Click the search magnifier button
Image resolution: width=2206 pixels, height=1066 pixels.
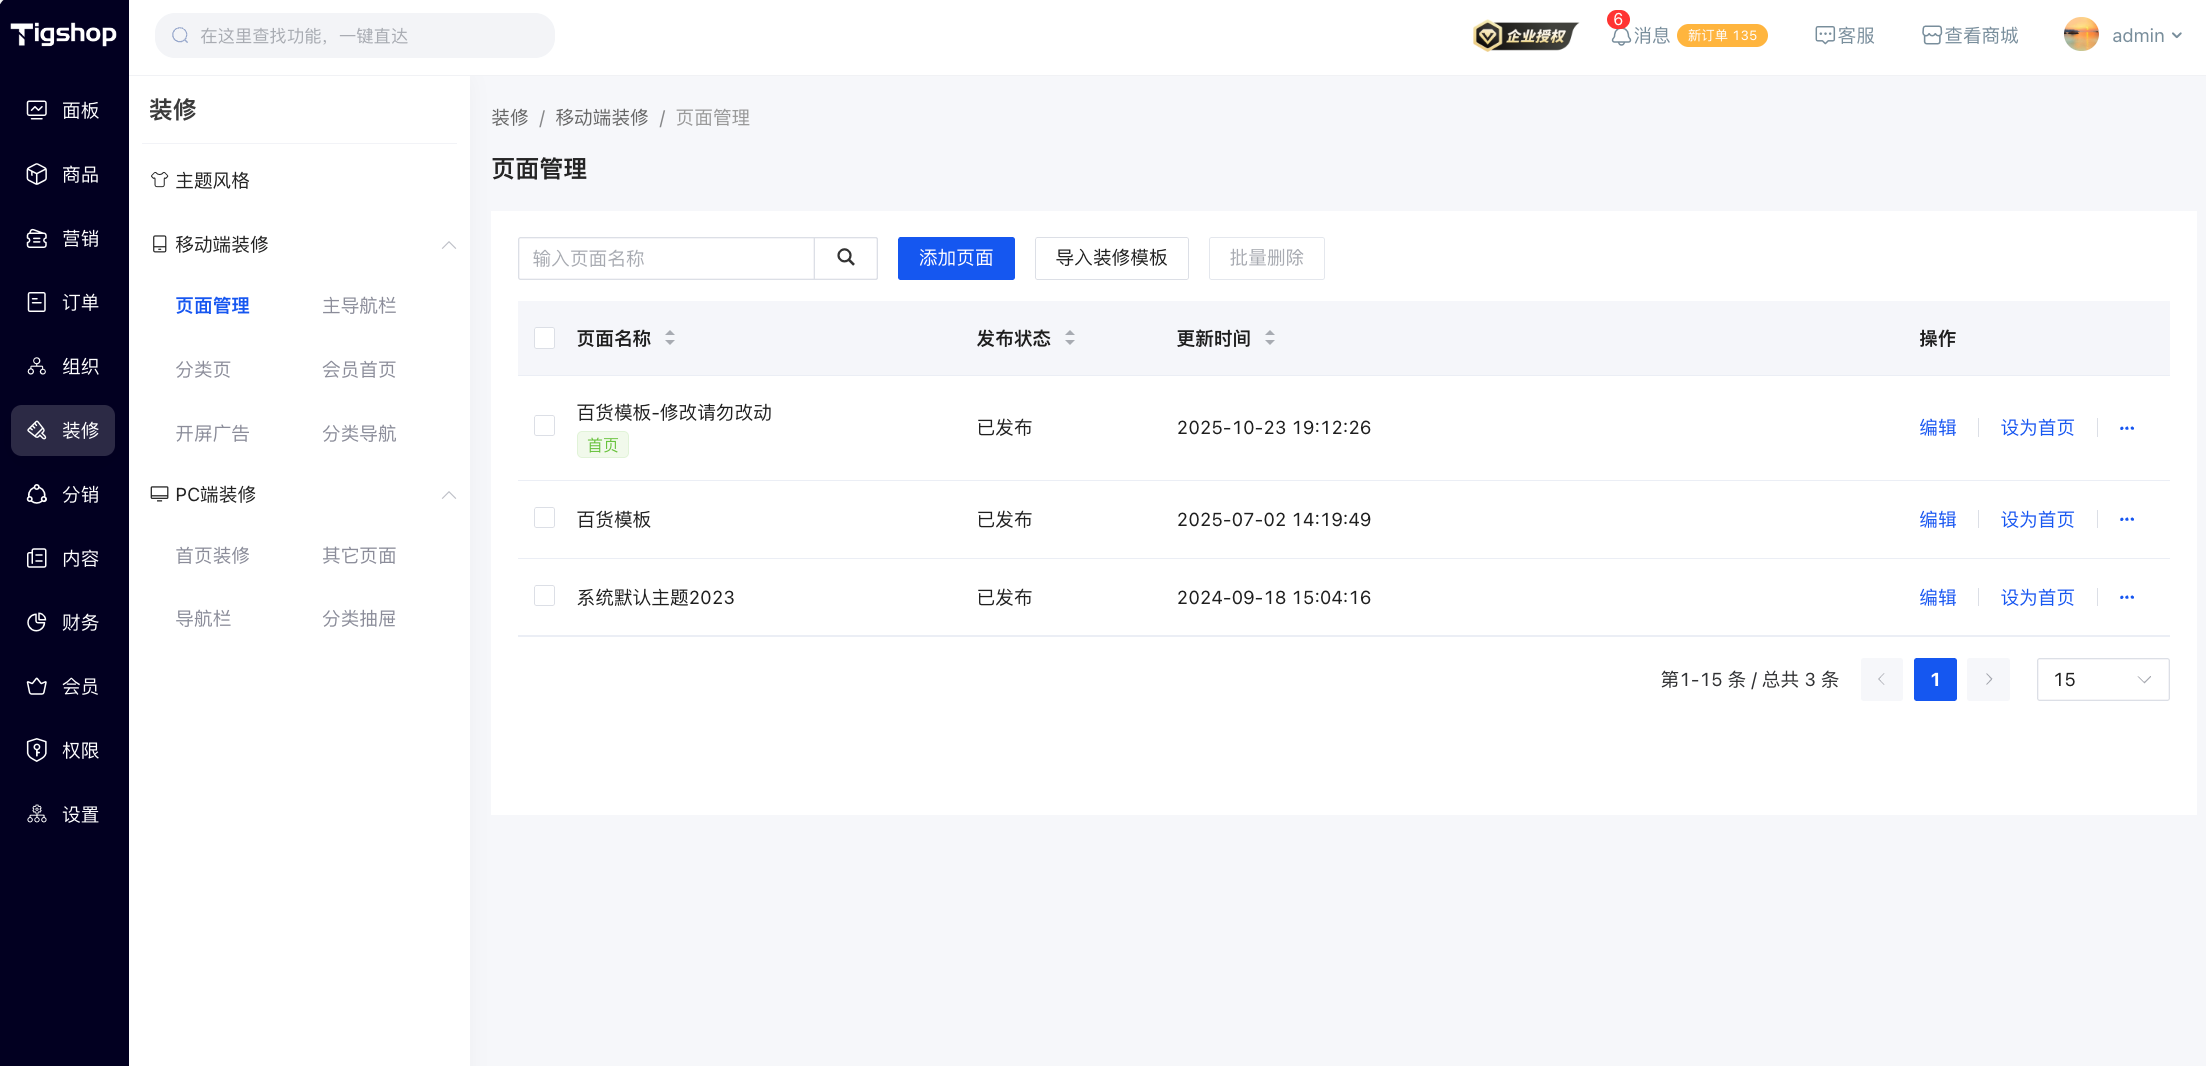tap(845, 258)
